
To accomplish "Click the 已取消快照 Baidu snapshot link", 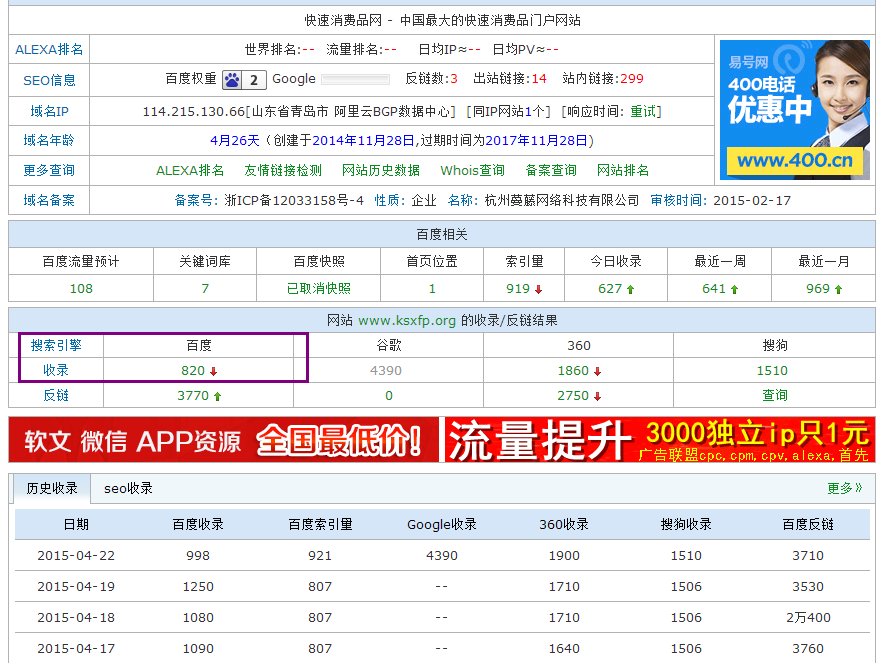I will [x=318, y=288].
